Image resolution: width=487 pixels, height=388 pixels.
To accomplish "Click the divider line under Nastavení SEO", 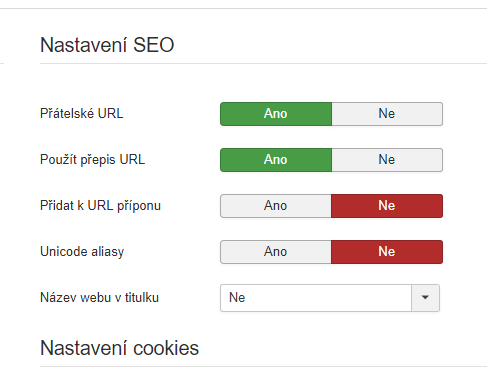I will 263,63.
